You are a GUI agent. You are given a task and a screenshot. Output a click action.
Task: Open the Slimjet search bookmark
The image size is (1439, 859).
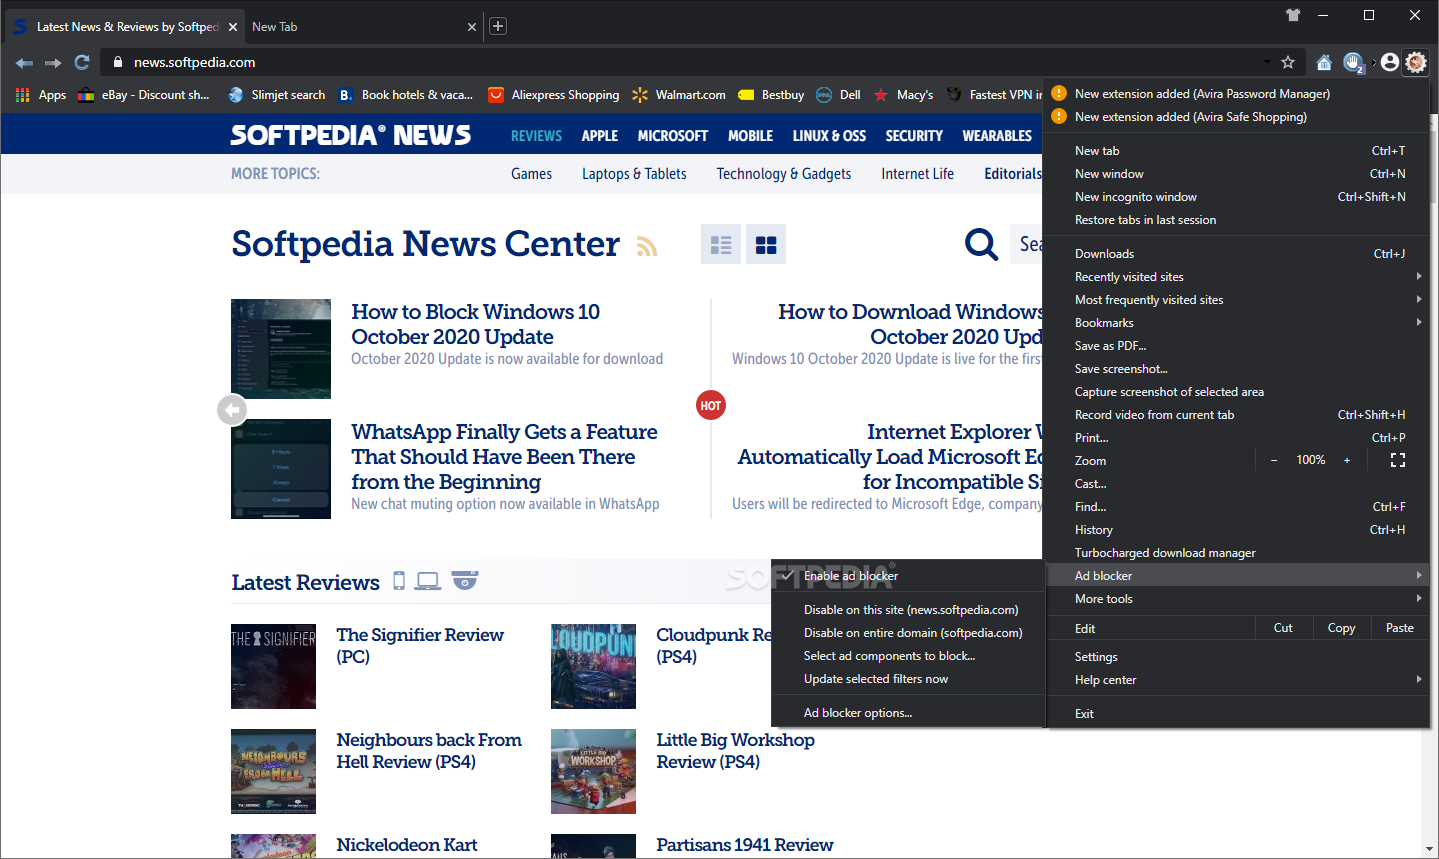(277, 95)
